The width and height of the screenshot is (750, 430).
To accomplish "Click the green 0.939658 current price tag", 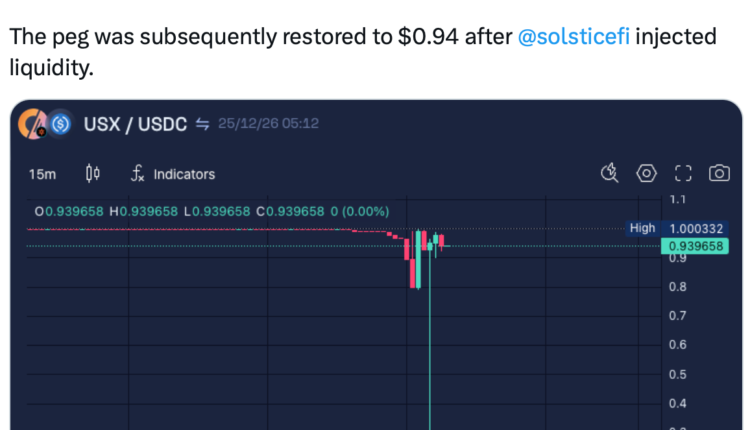I will [696, 246].
